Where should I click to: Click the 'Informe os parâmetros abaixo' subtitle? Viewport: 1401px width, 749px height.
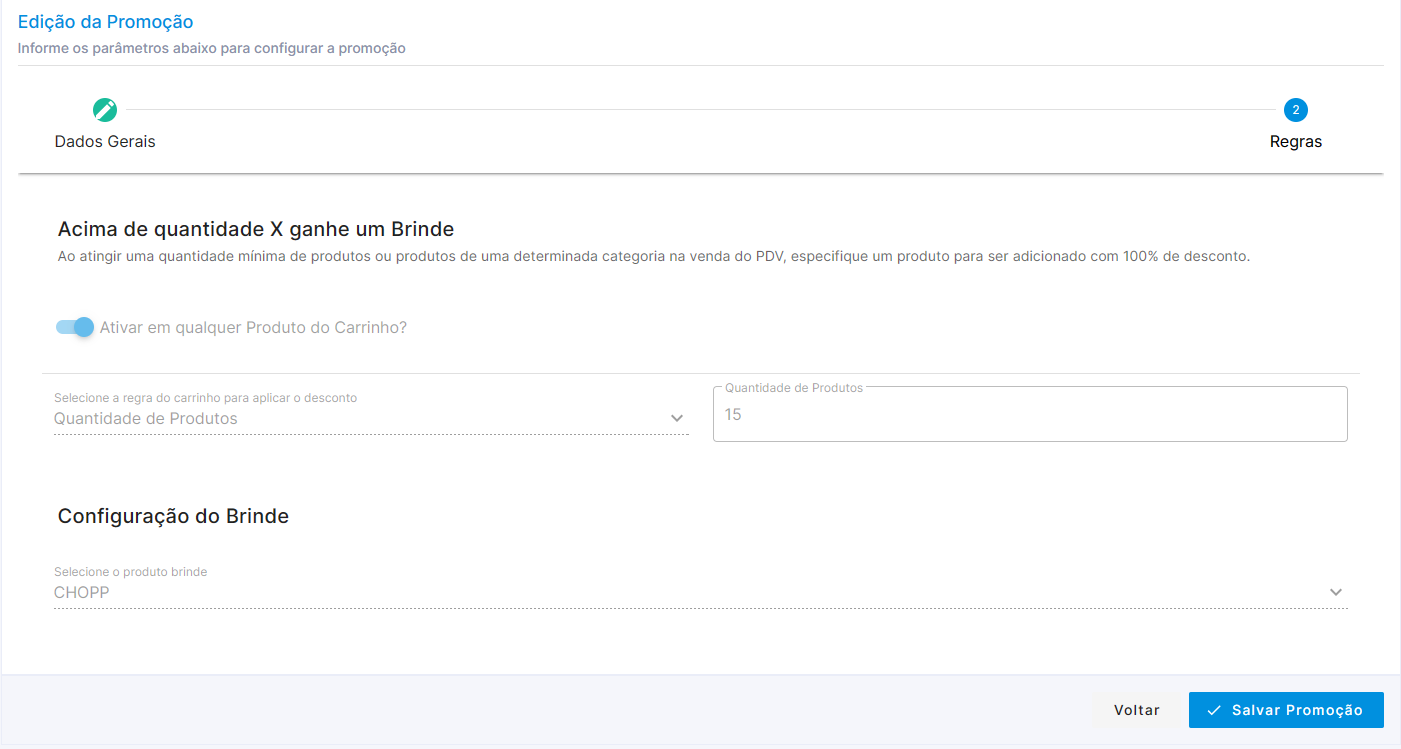pyautogui.click(x=212, y=48)
